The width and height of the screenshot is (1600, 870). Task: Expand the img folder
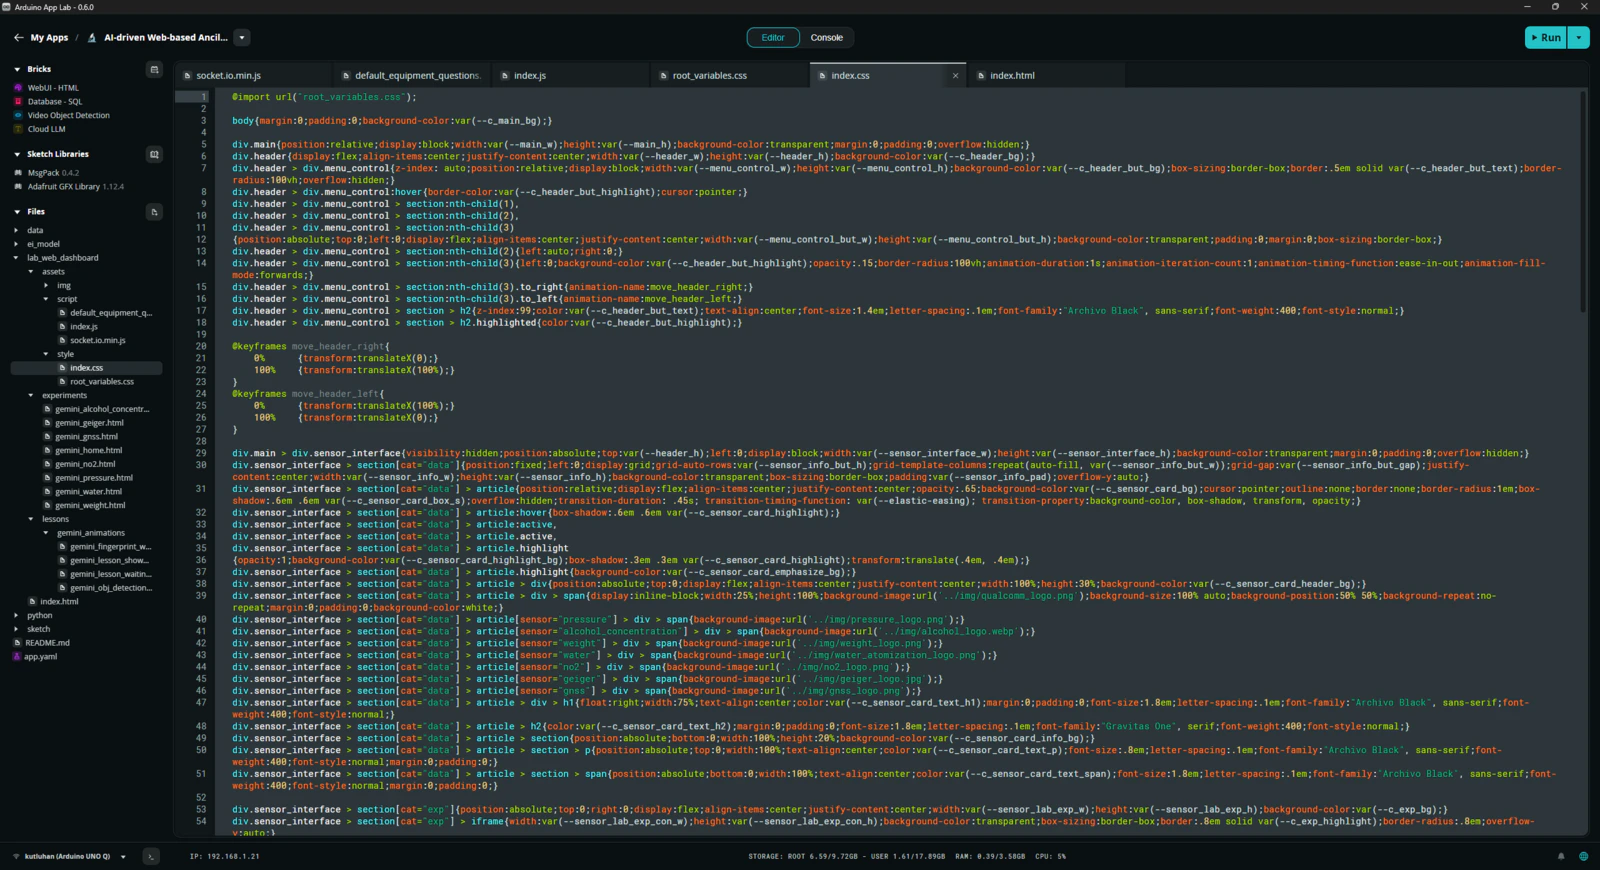coord(46,285)
